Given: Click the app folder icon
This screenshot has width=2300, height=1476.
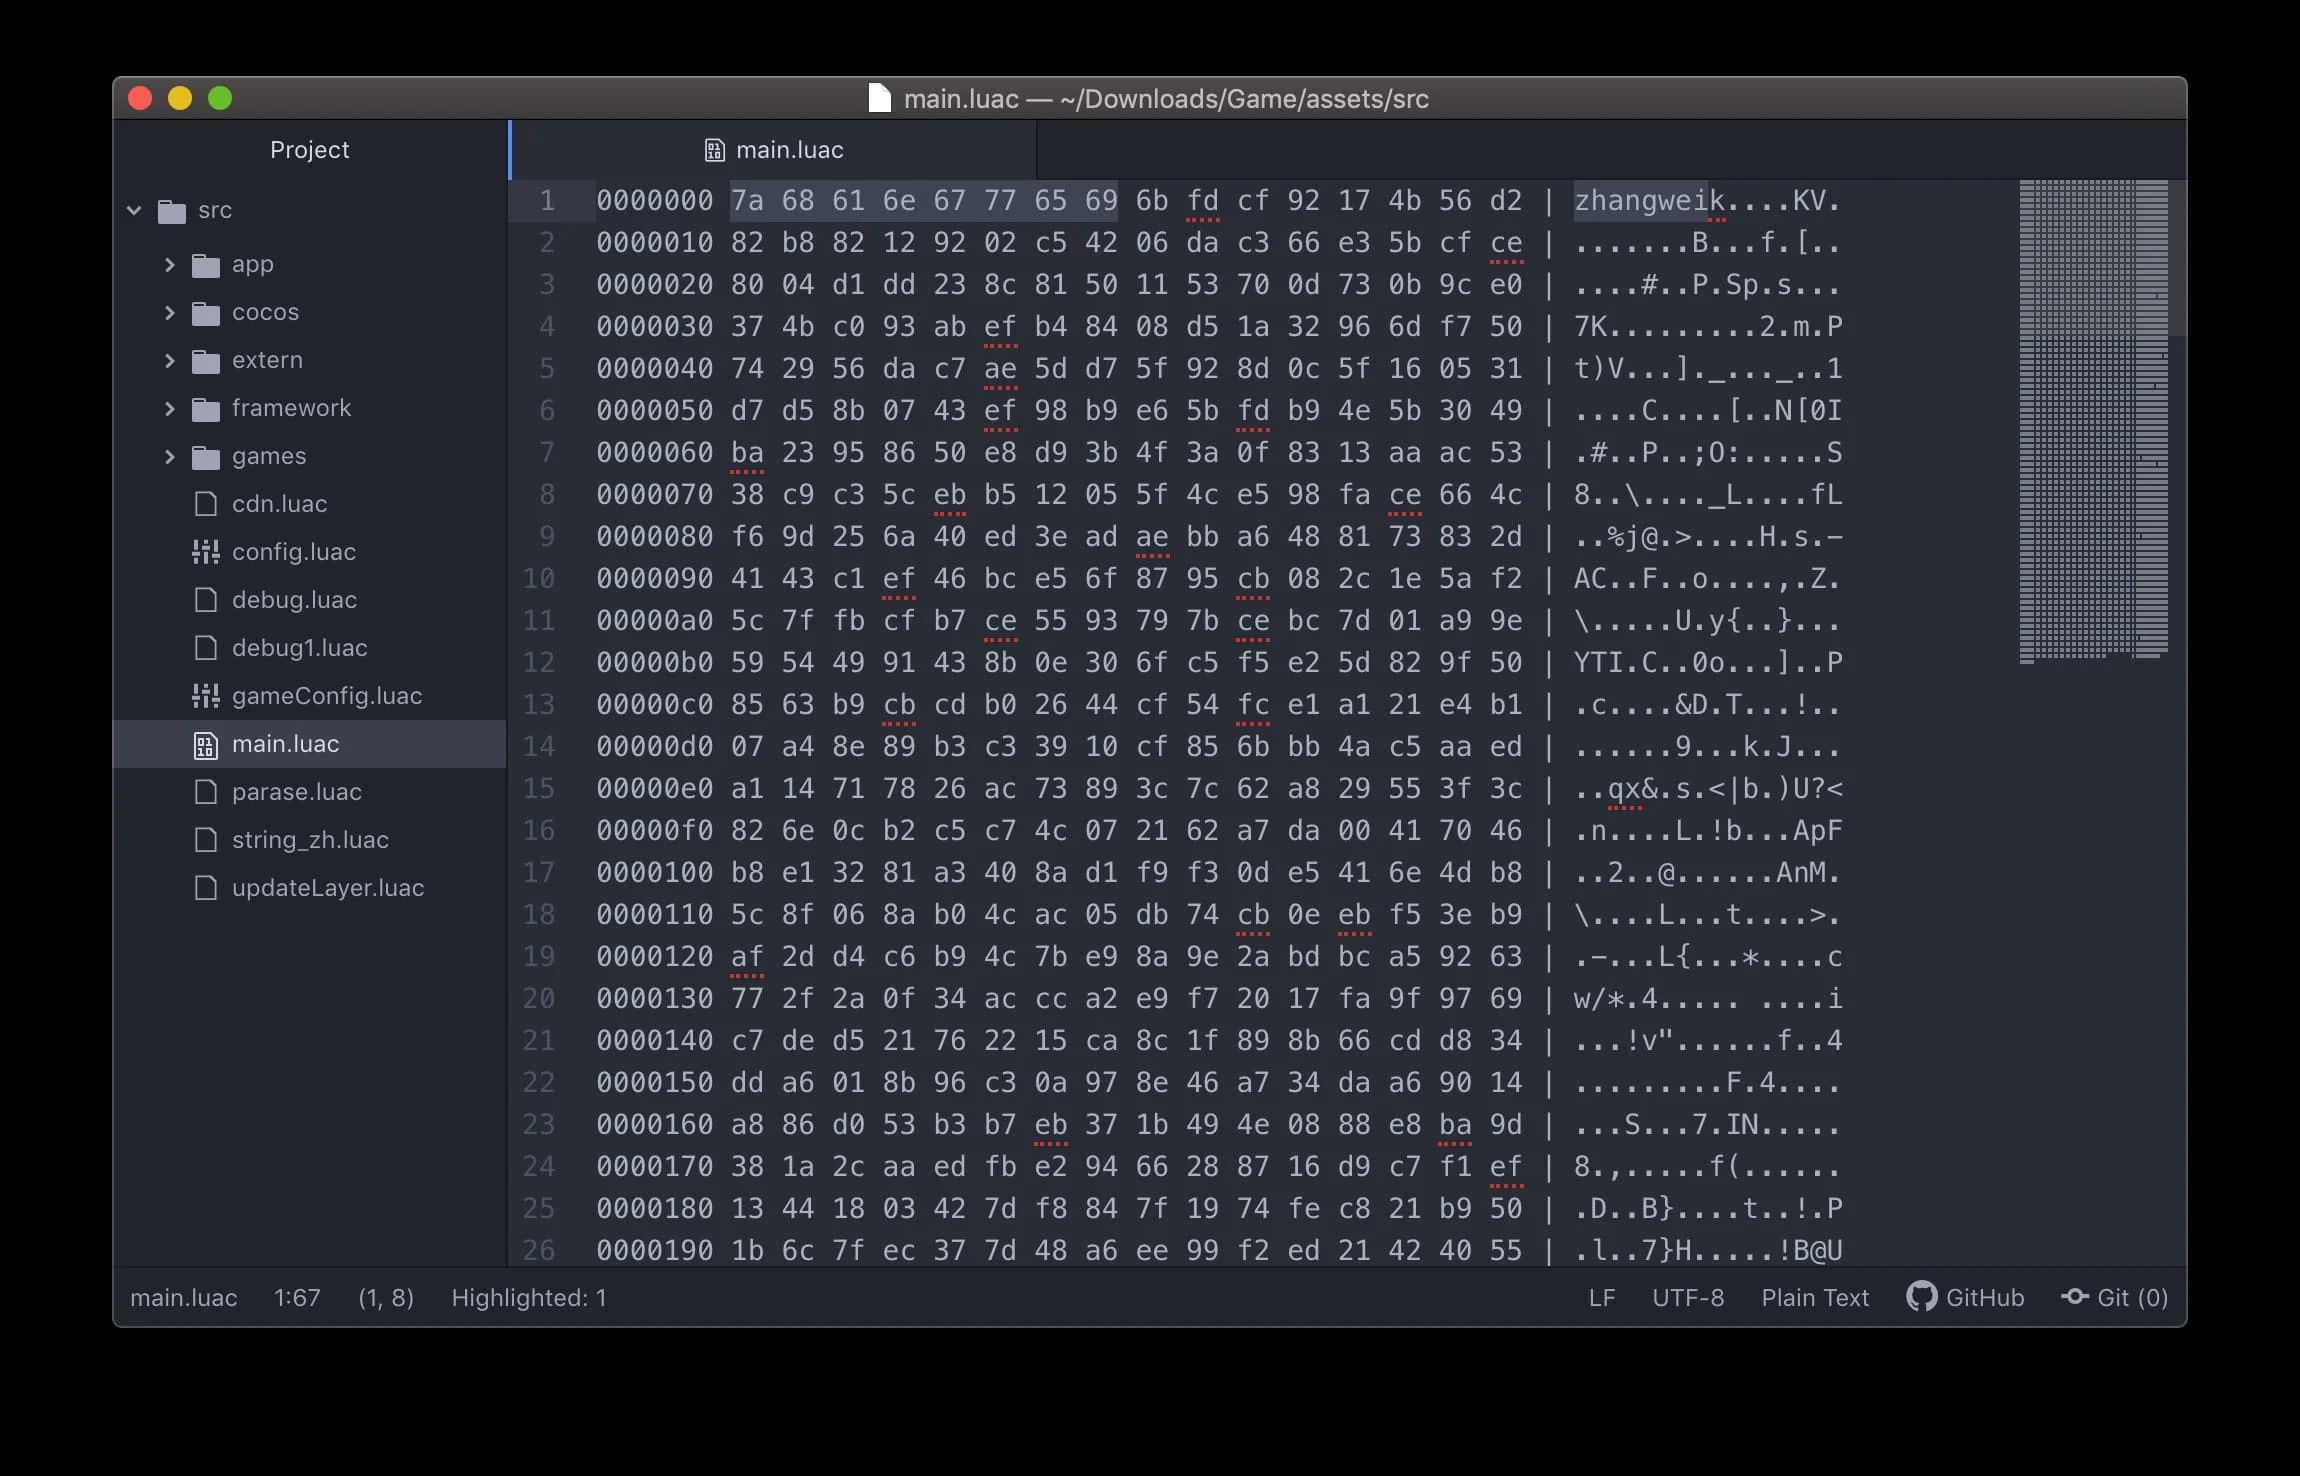Looking at the screenshot, I should click(x=206, y=265).
